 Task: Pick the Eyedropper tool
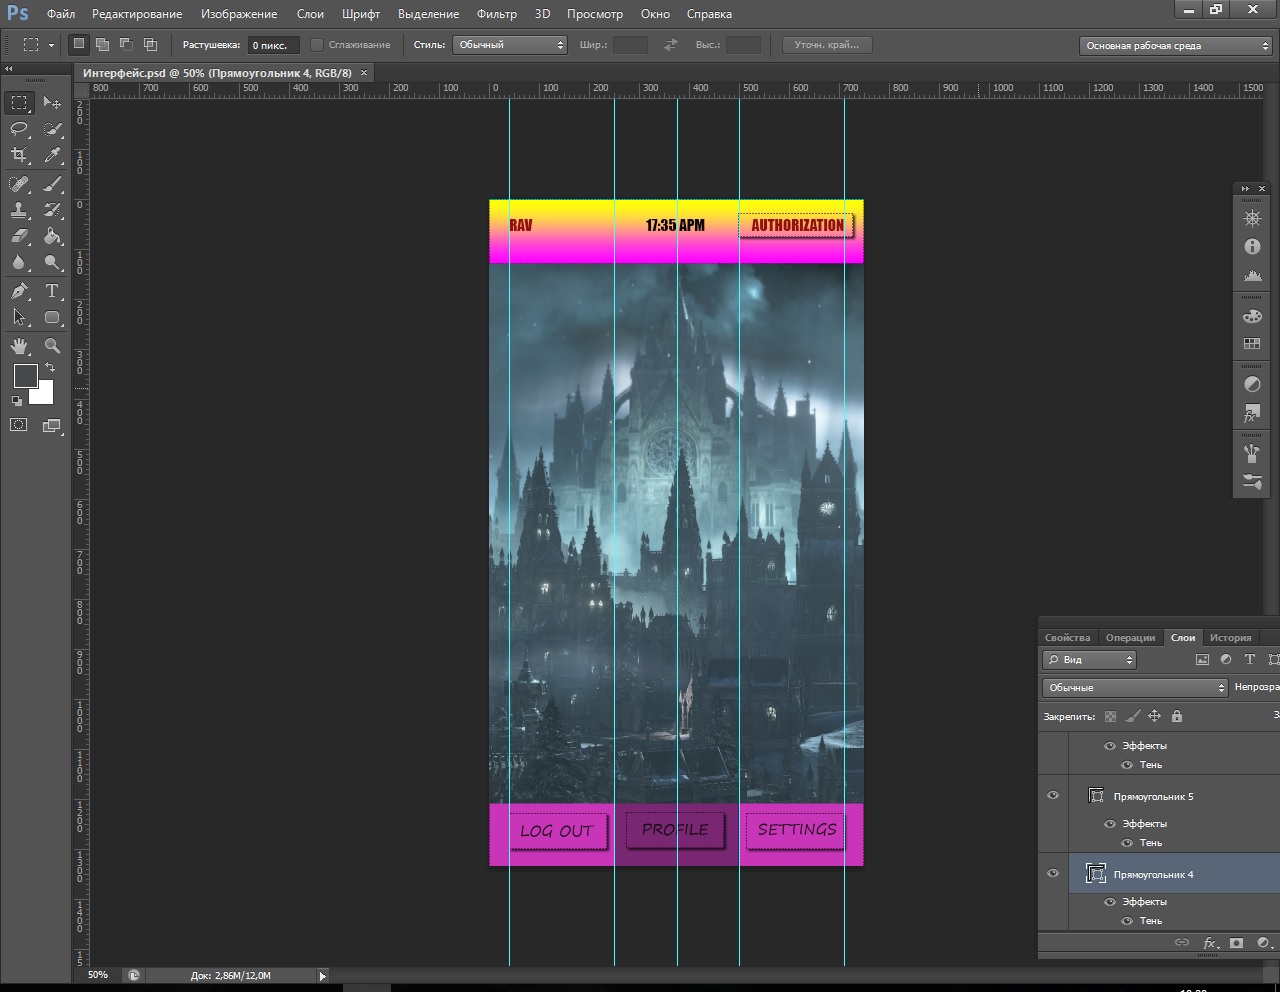52,155
